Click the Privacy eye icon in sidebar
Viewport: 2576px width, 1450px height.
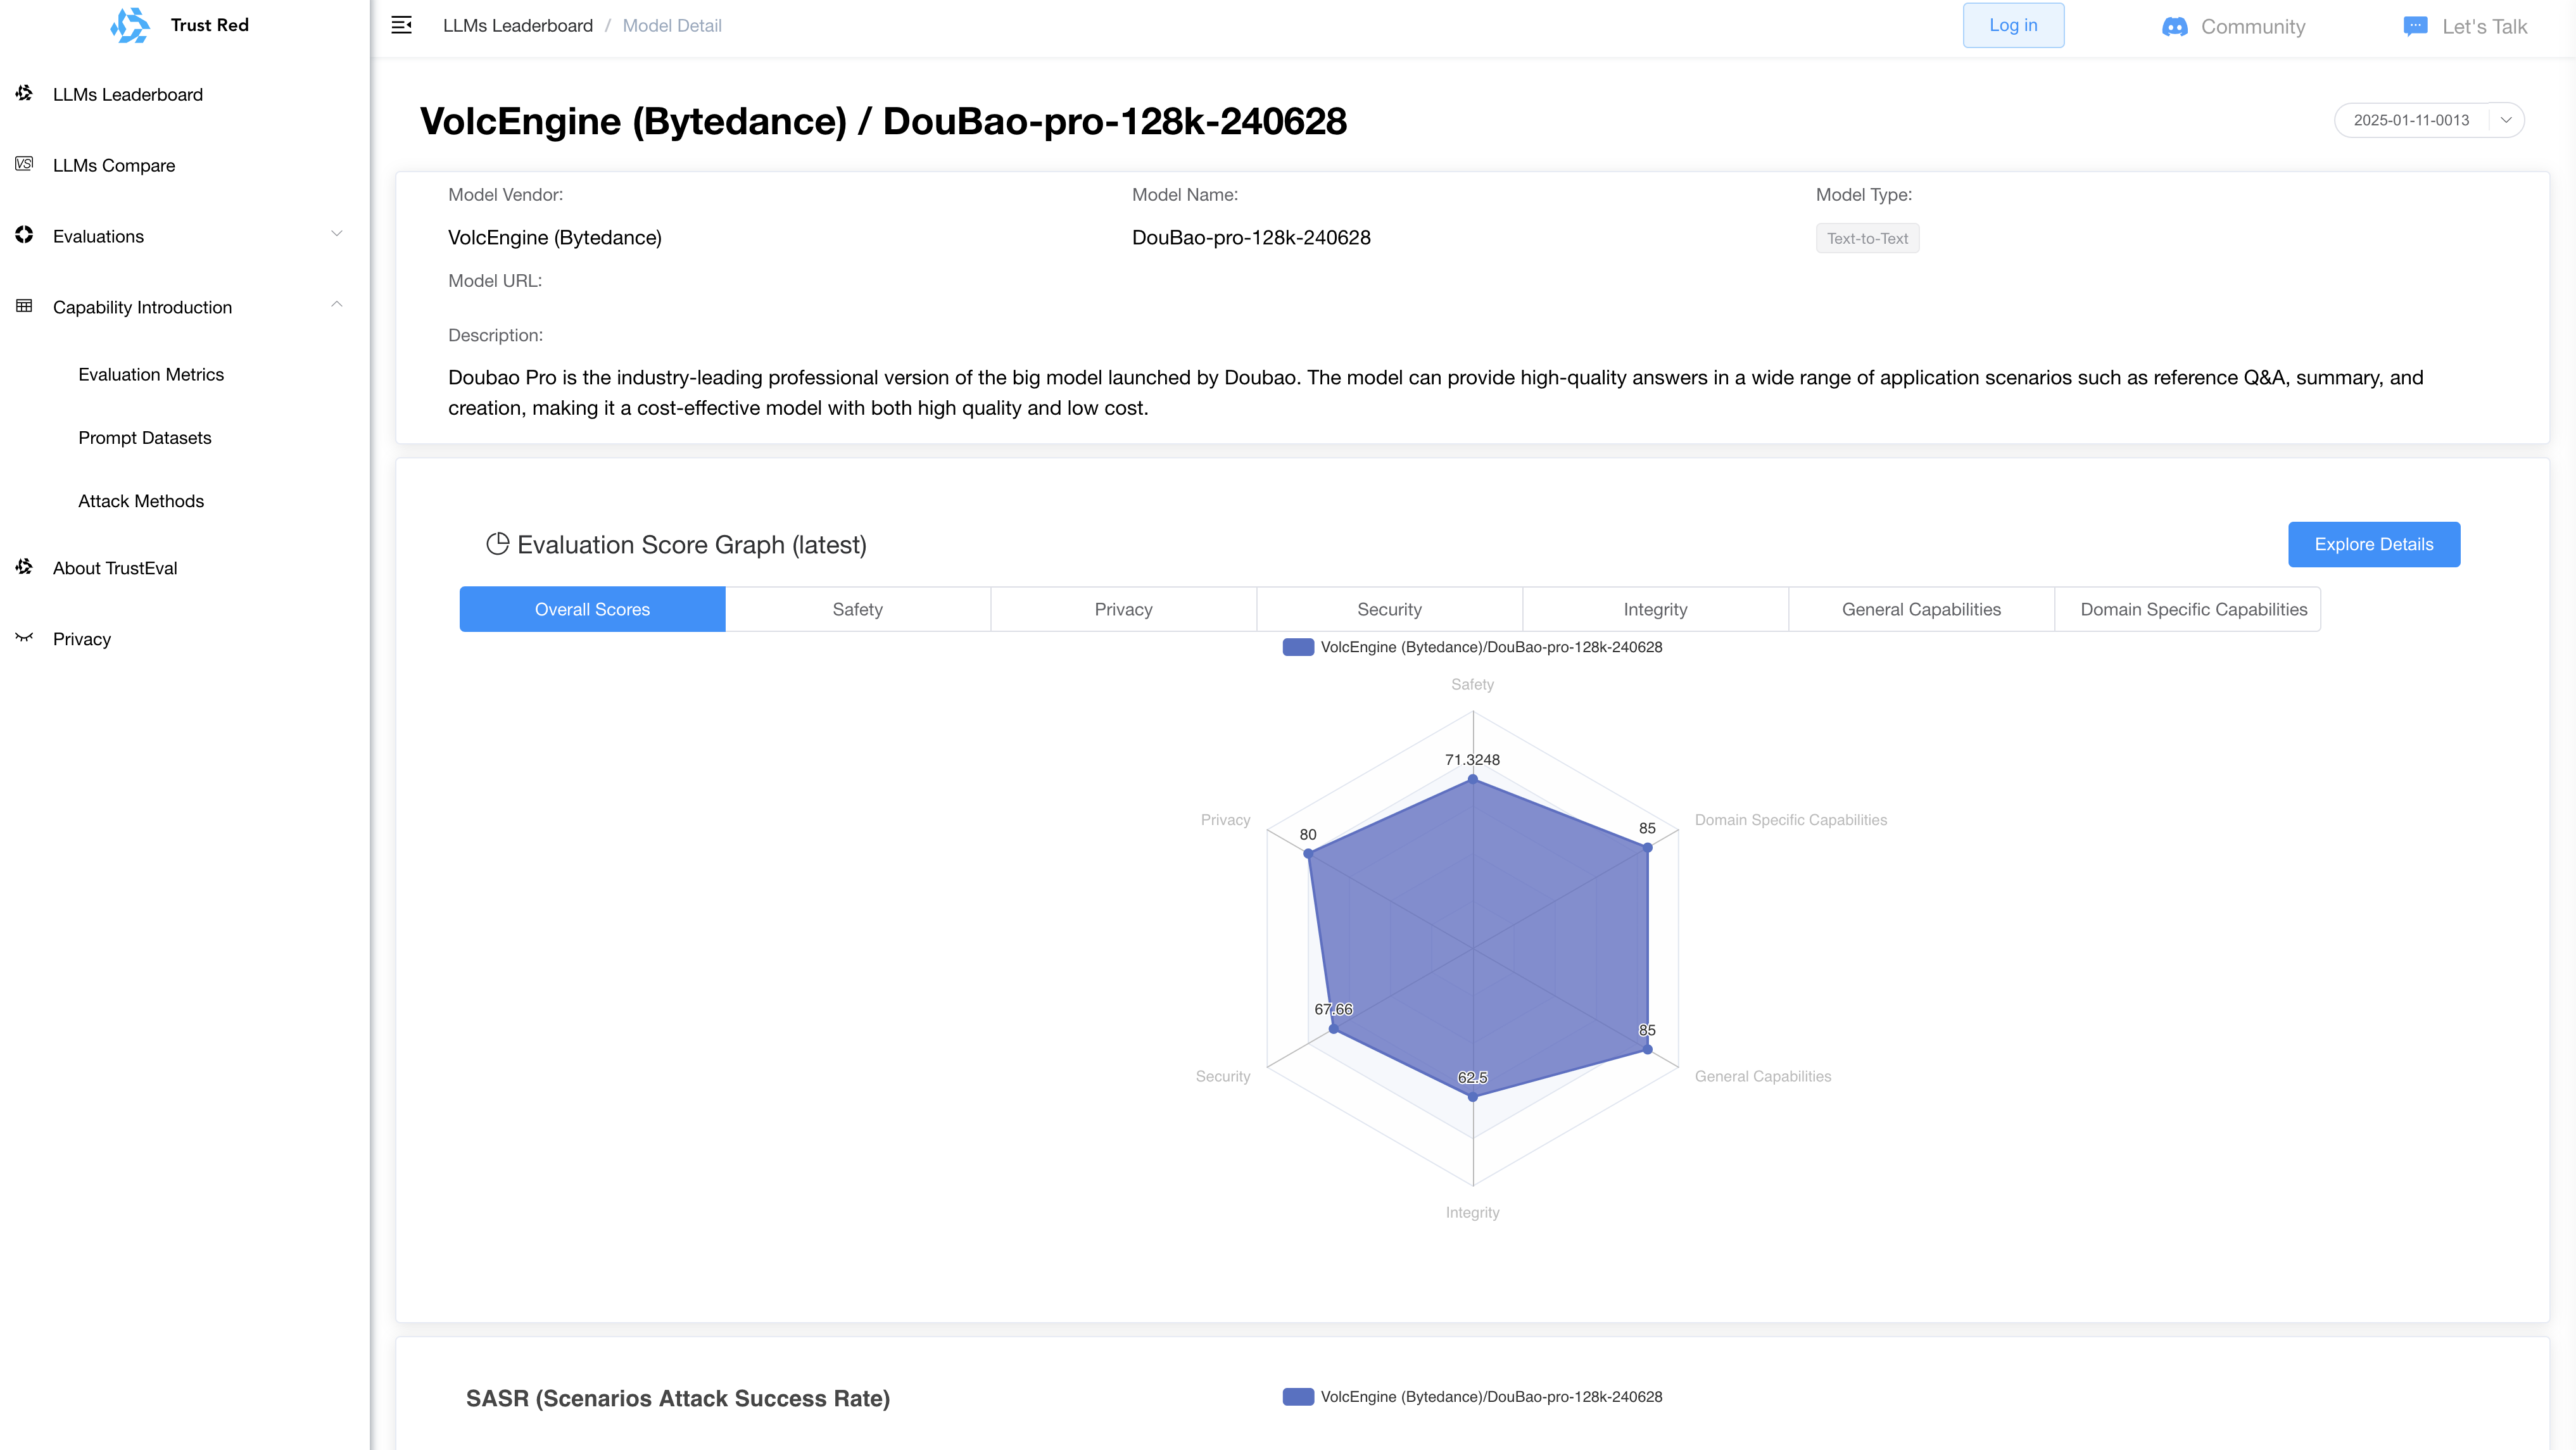24,638
